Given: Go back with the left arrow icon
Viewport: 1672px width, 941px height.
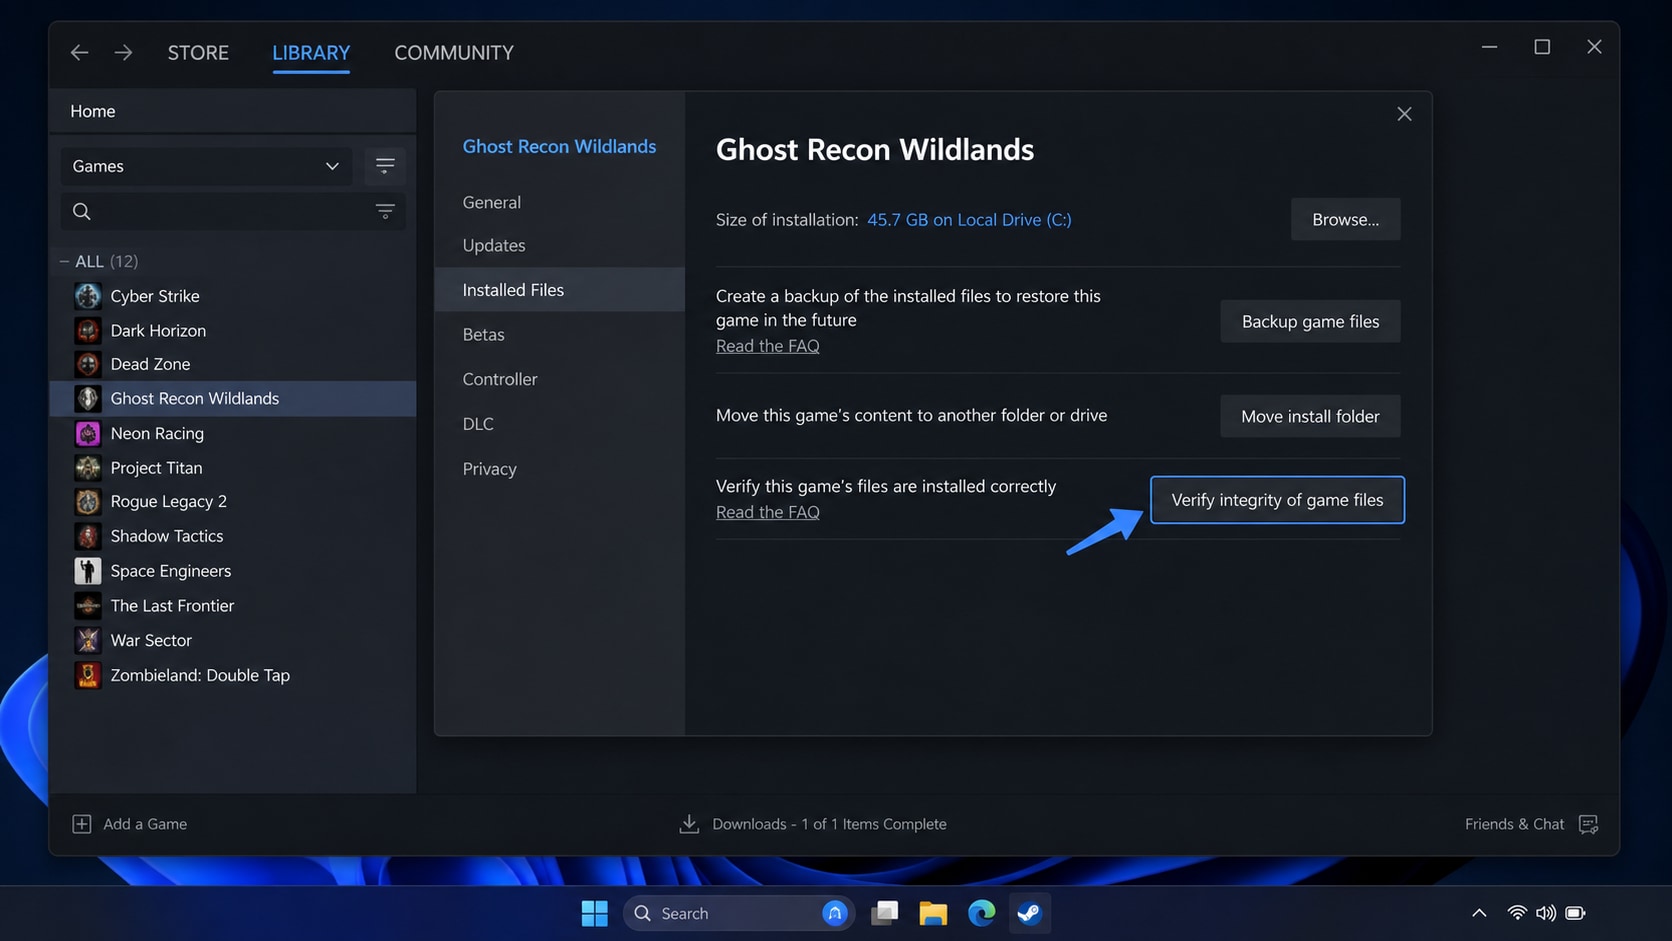Looking at the screenshot, I should pyautogui.click(x=79, y=52).
